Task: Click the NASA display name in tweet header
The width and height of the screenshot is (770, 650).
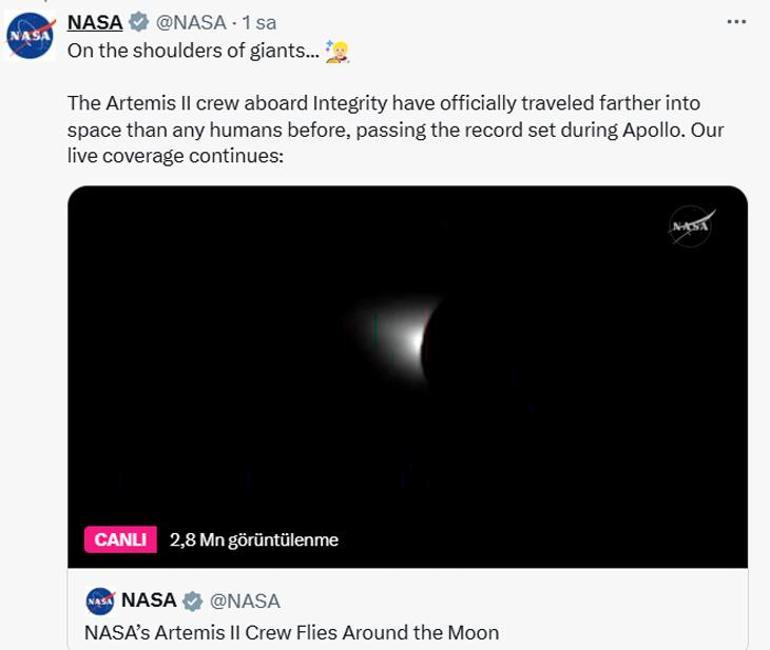Action: 94,22
